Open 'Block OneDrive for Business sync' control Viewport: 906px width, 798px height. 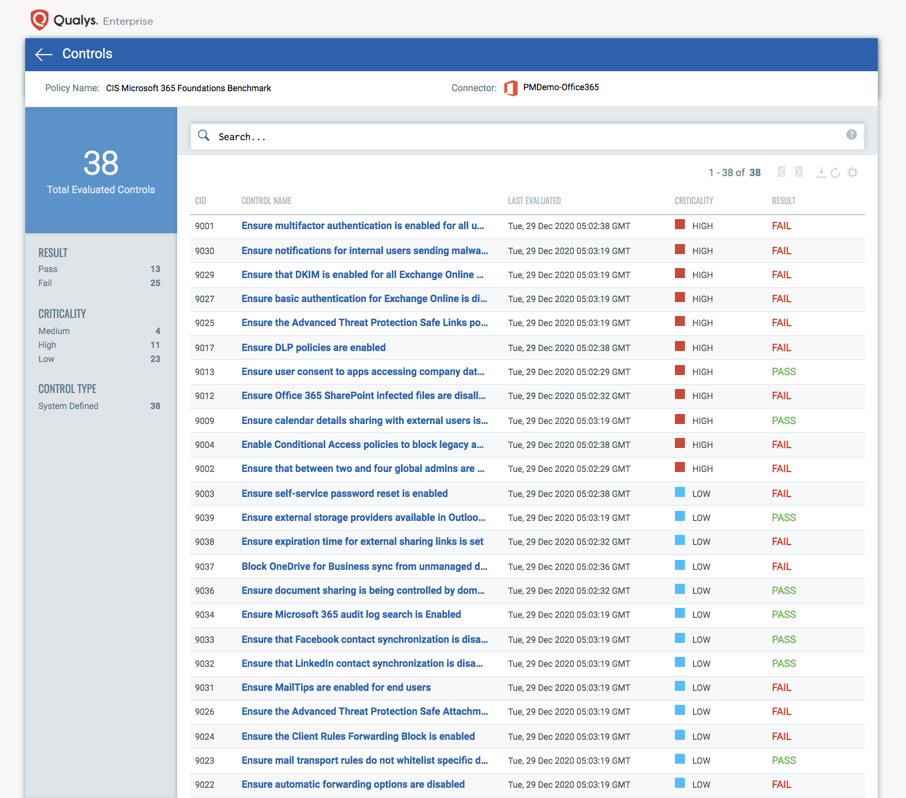coord(364,567)
